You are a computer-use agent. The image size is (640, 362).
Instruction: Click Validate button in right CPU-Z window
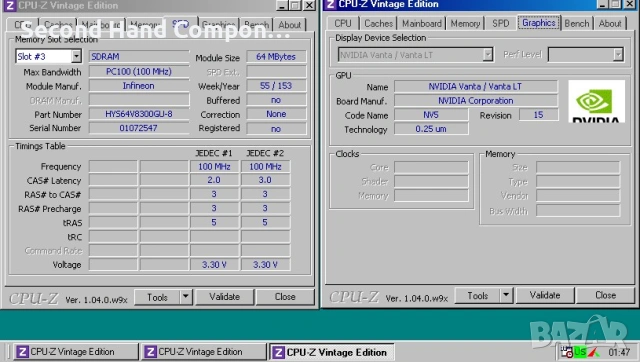pos(545,295)
